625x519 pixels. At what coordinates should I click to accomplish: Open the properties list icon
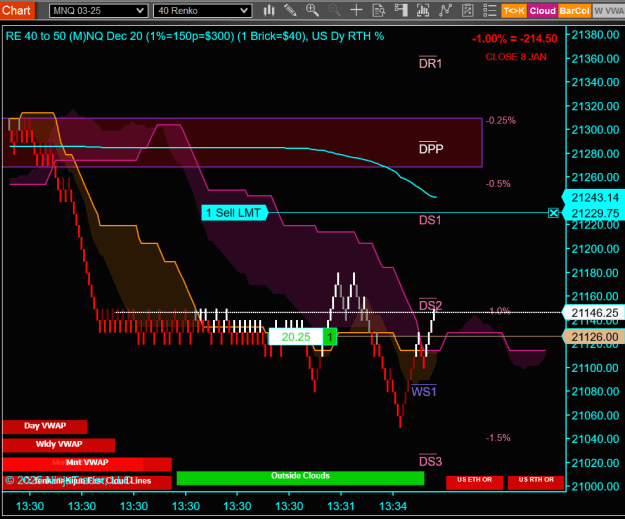point(489,10)
